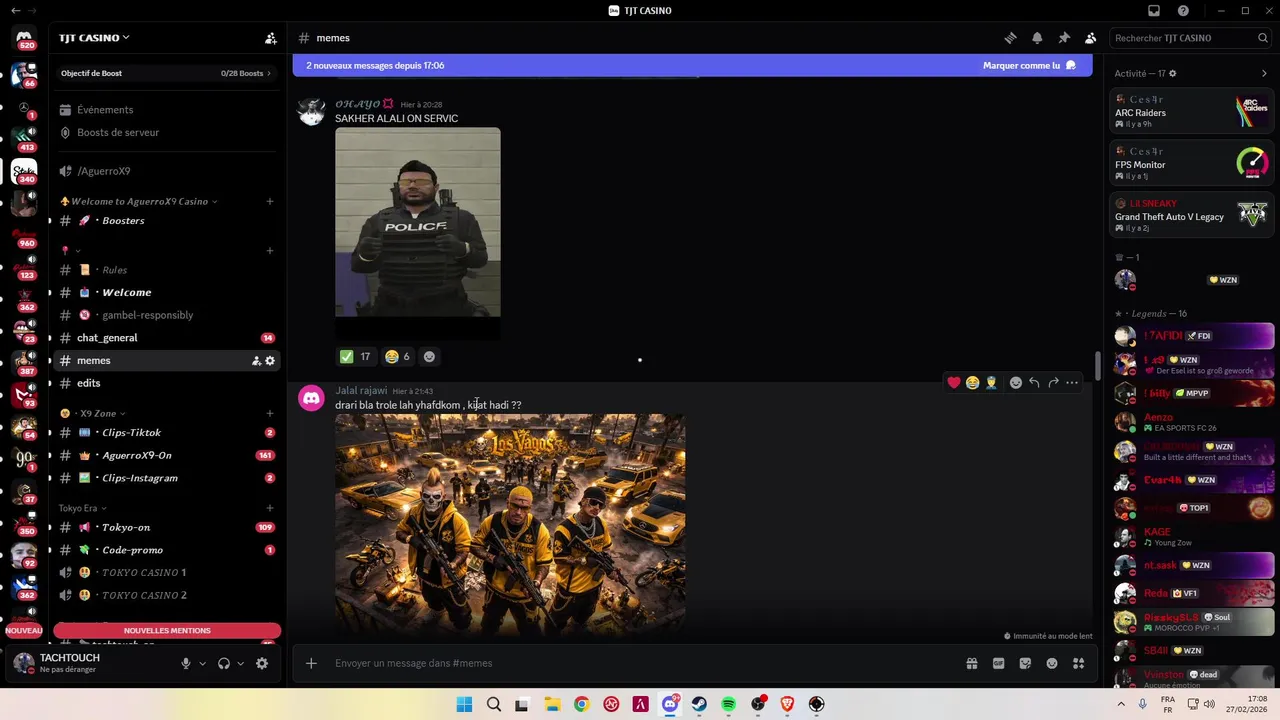The image size is (1280, 720).
Task: Collapse Welcome to AguerroX9 Casino category
Action: click(139, 201)
